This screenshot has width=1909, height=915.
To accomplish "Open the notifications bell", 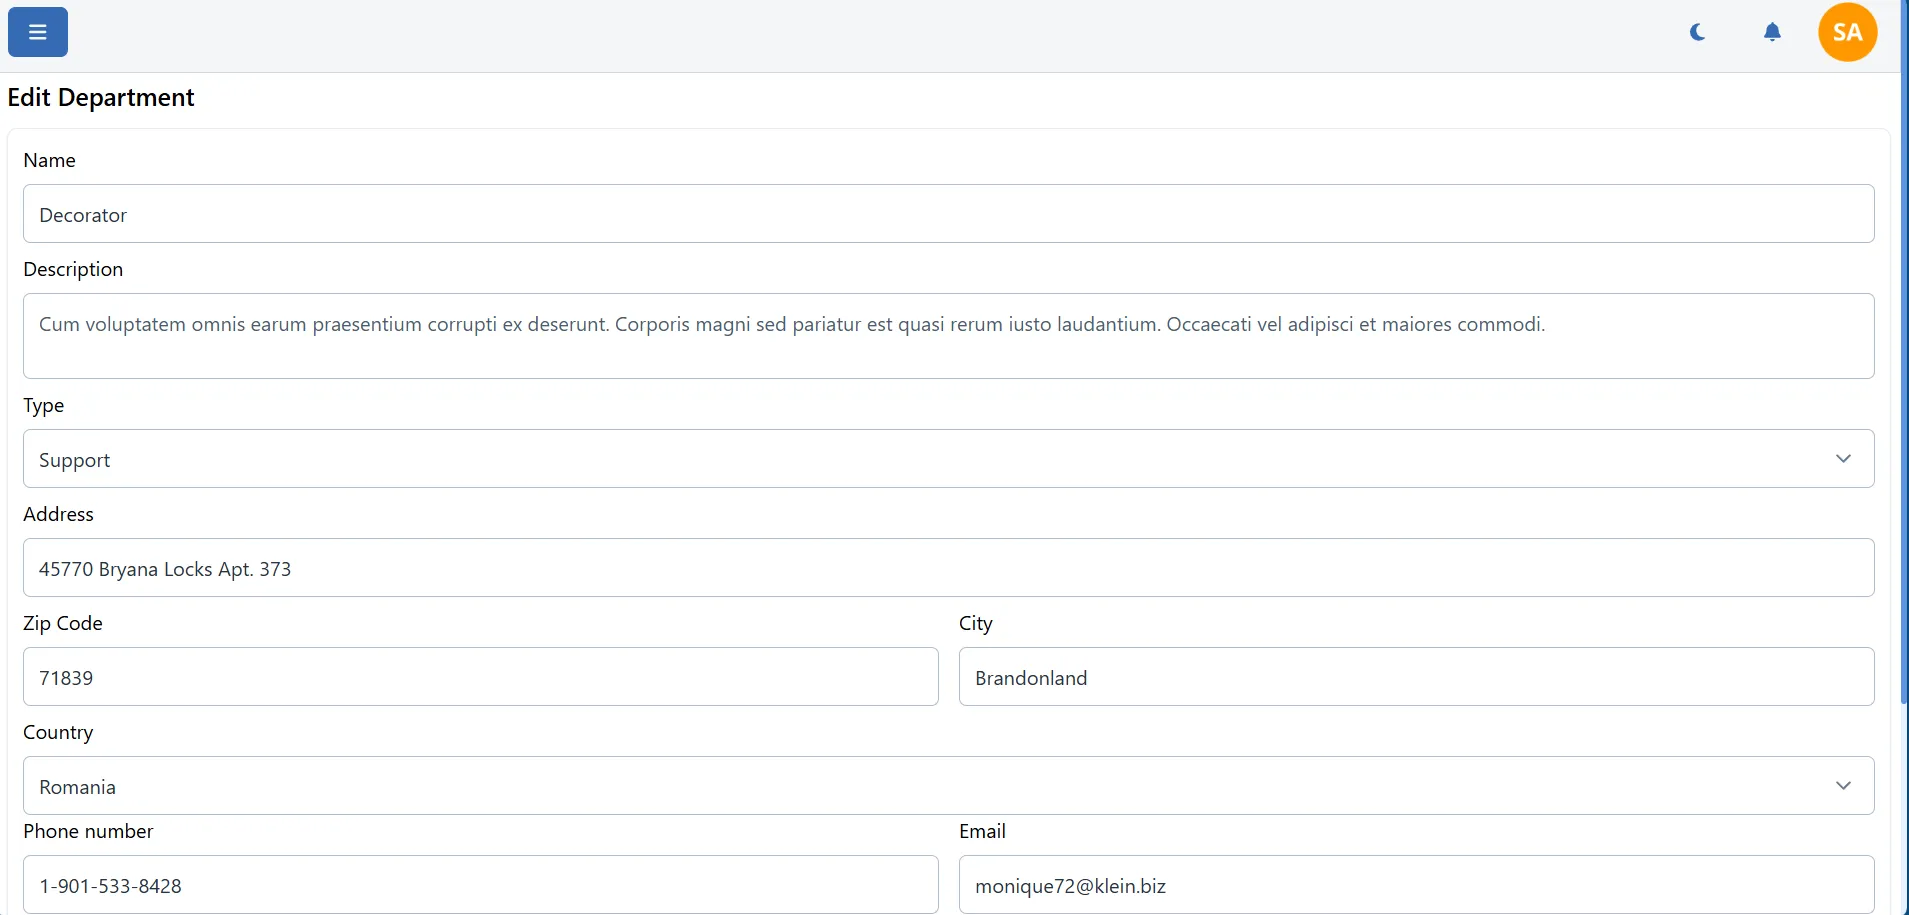I will coord(1772,32).
